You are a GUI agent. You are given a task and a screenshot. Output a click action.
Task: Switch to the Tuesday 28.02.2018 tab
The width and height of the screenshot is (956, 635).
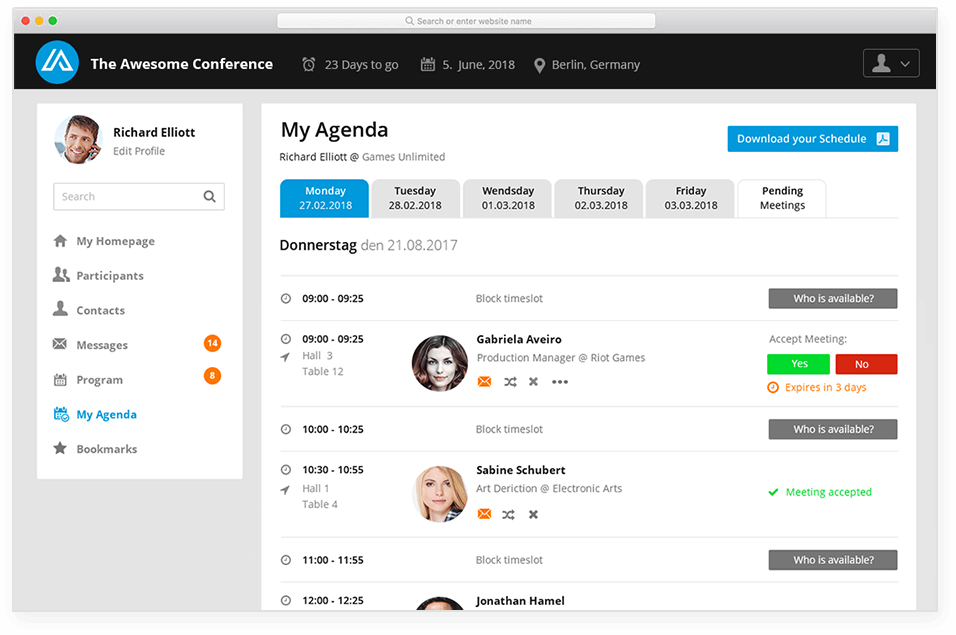(x=415, y=198)
